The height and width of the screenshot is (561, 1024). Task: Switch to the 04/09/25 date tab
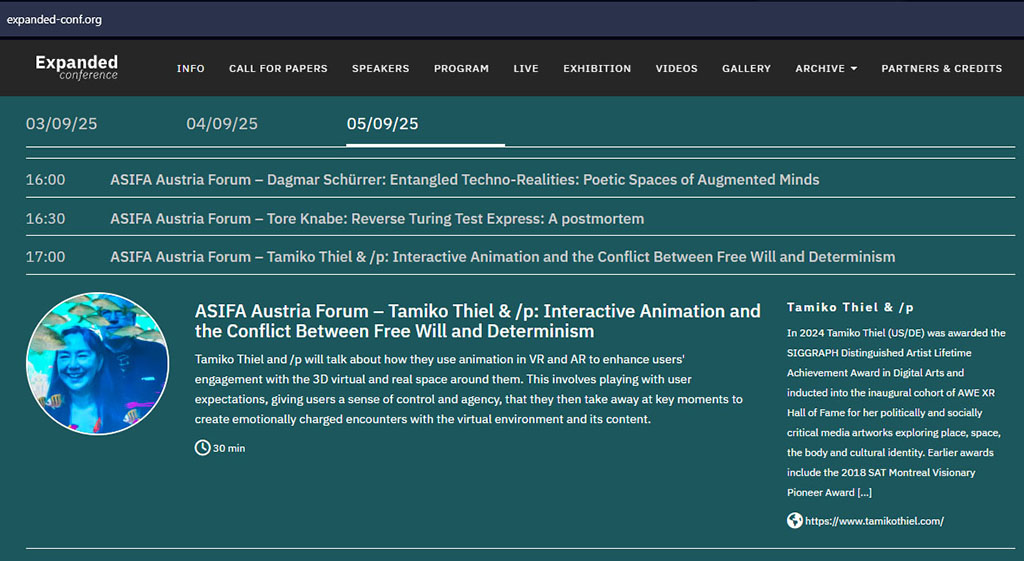pos(222,123)
